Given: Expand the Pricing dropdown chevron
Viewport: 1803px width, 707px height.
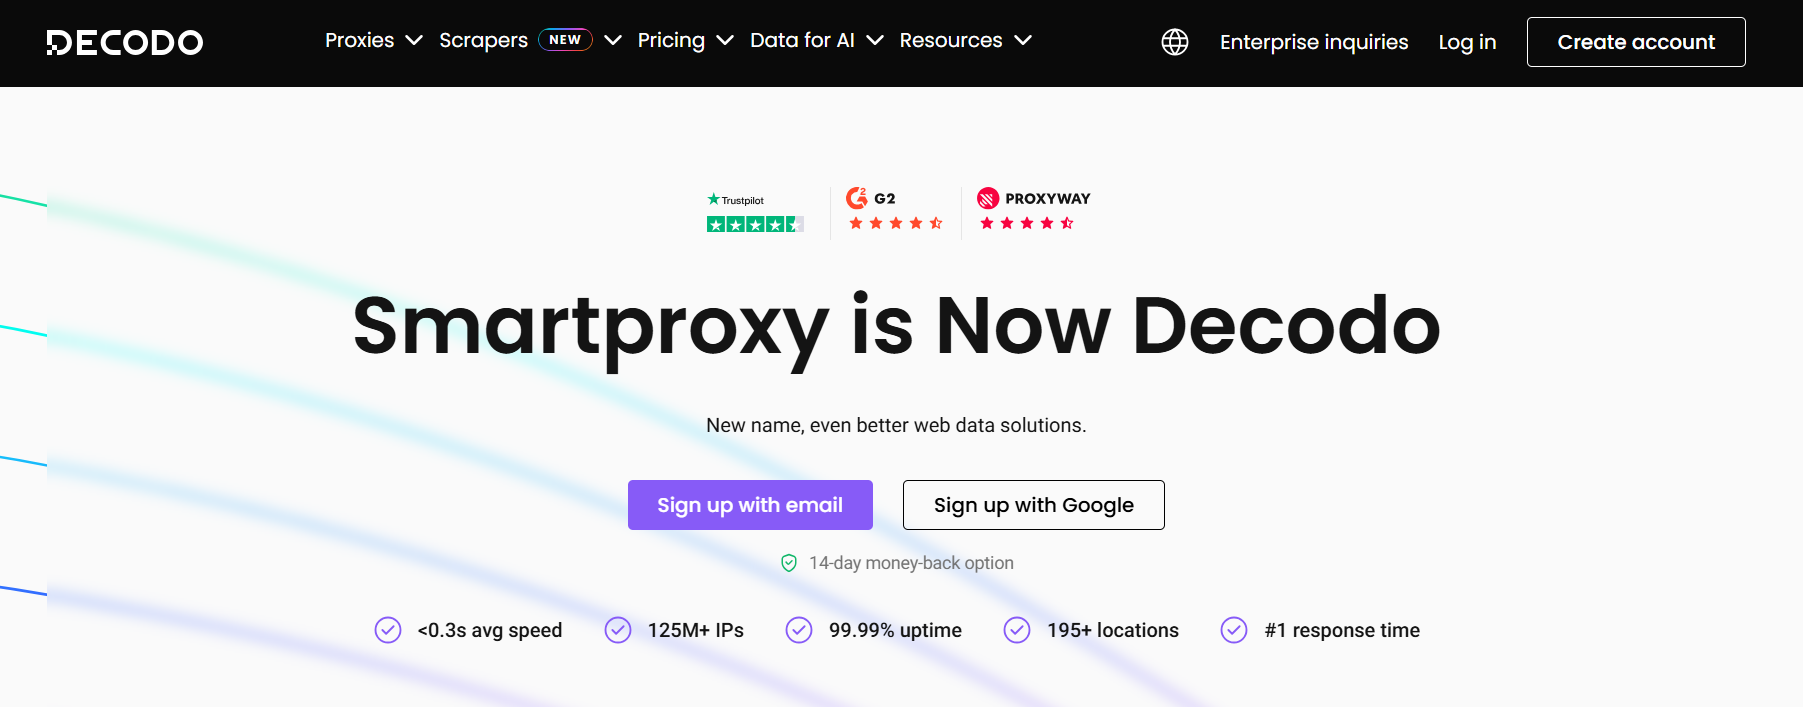Looking at the screenshot, I should (x=725, y=40).
